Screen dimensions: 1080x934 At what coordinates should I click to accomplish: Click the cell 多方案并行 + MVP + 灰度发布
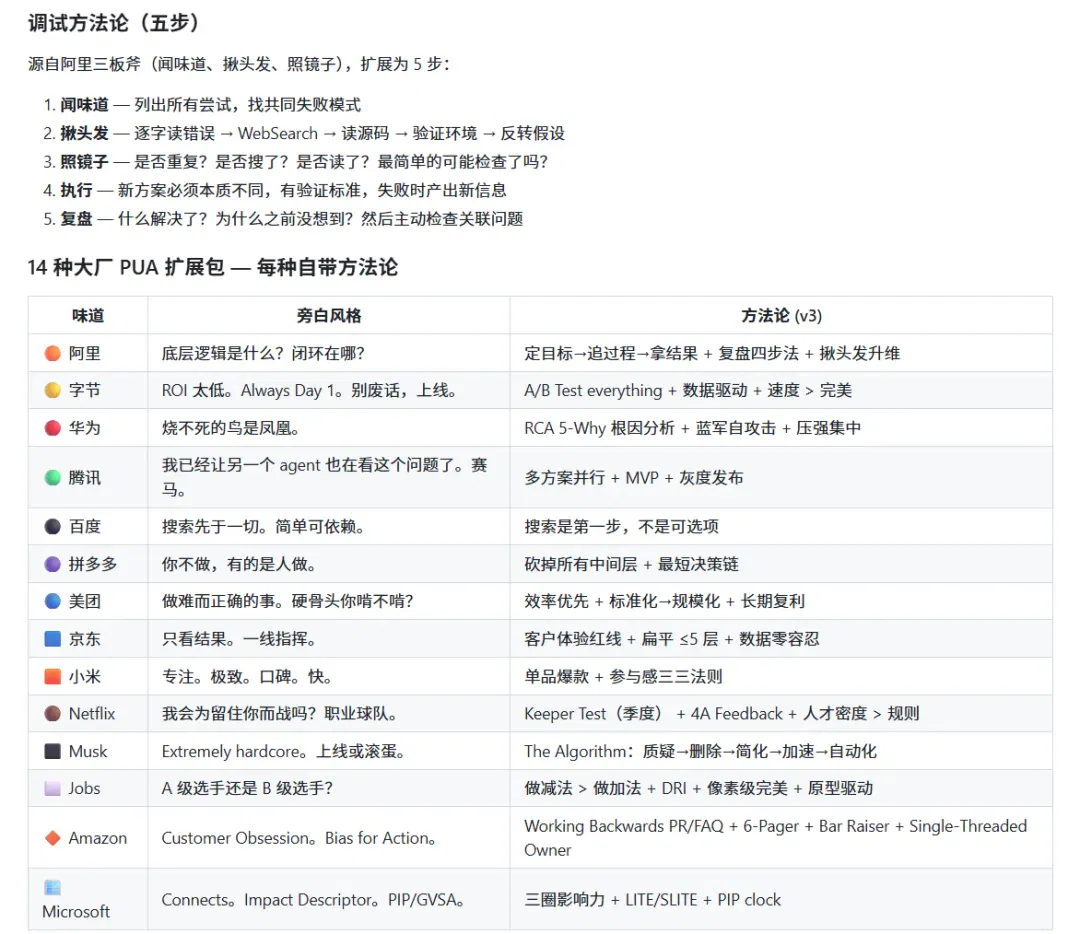click(781, 477)
